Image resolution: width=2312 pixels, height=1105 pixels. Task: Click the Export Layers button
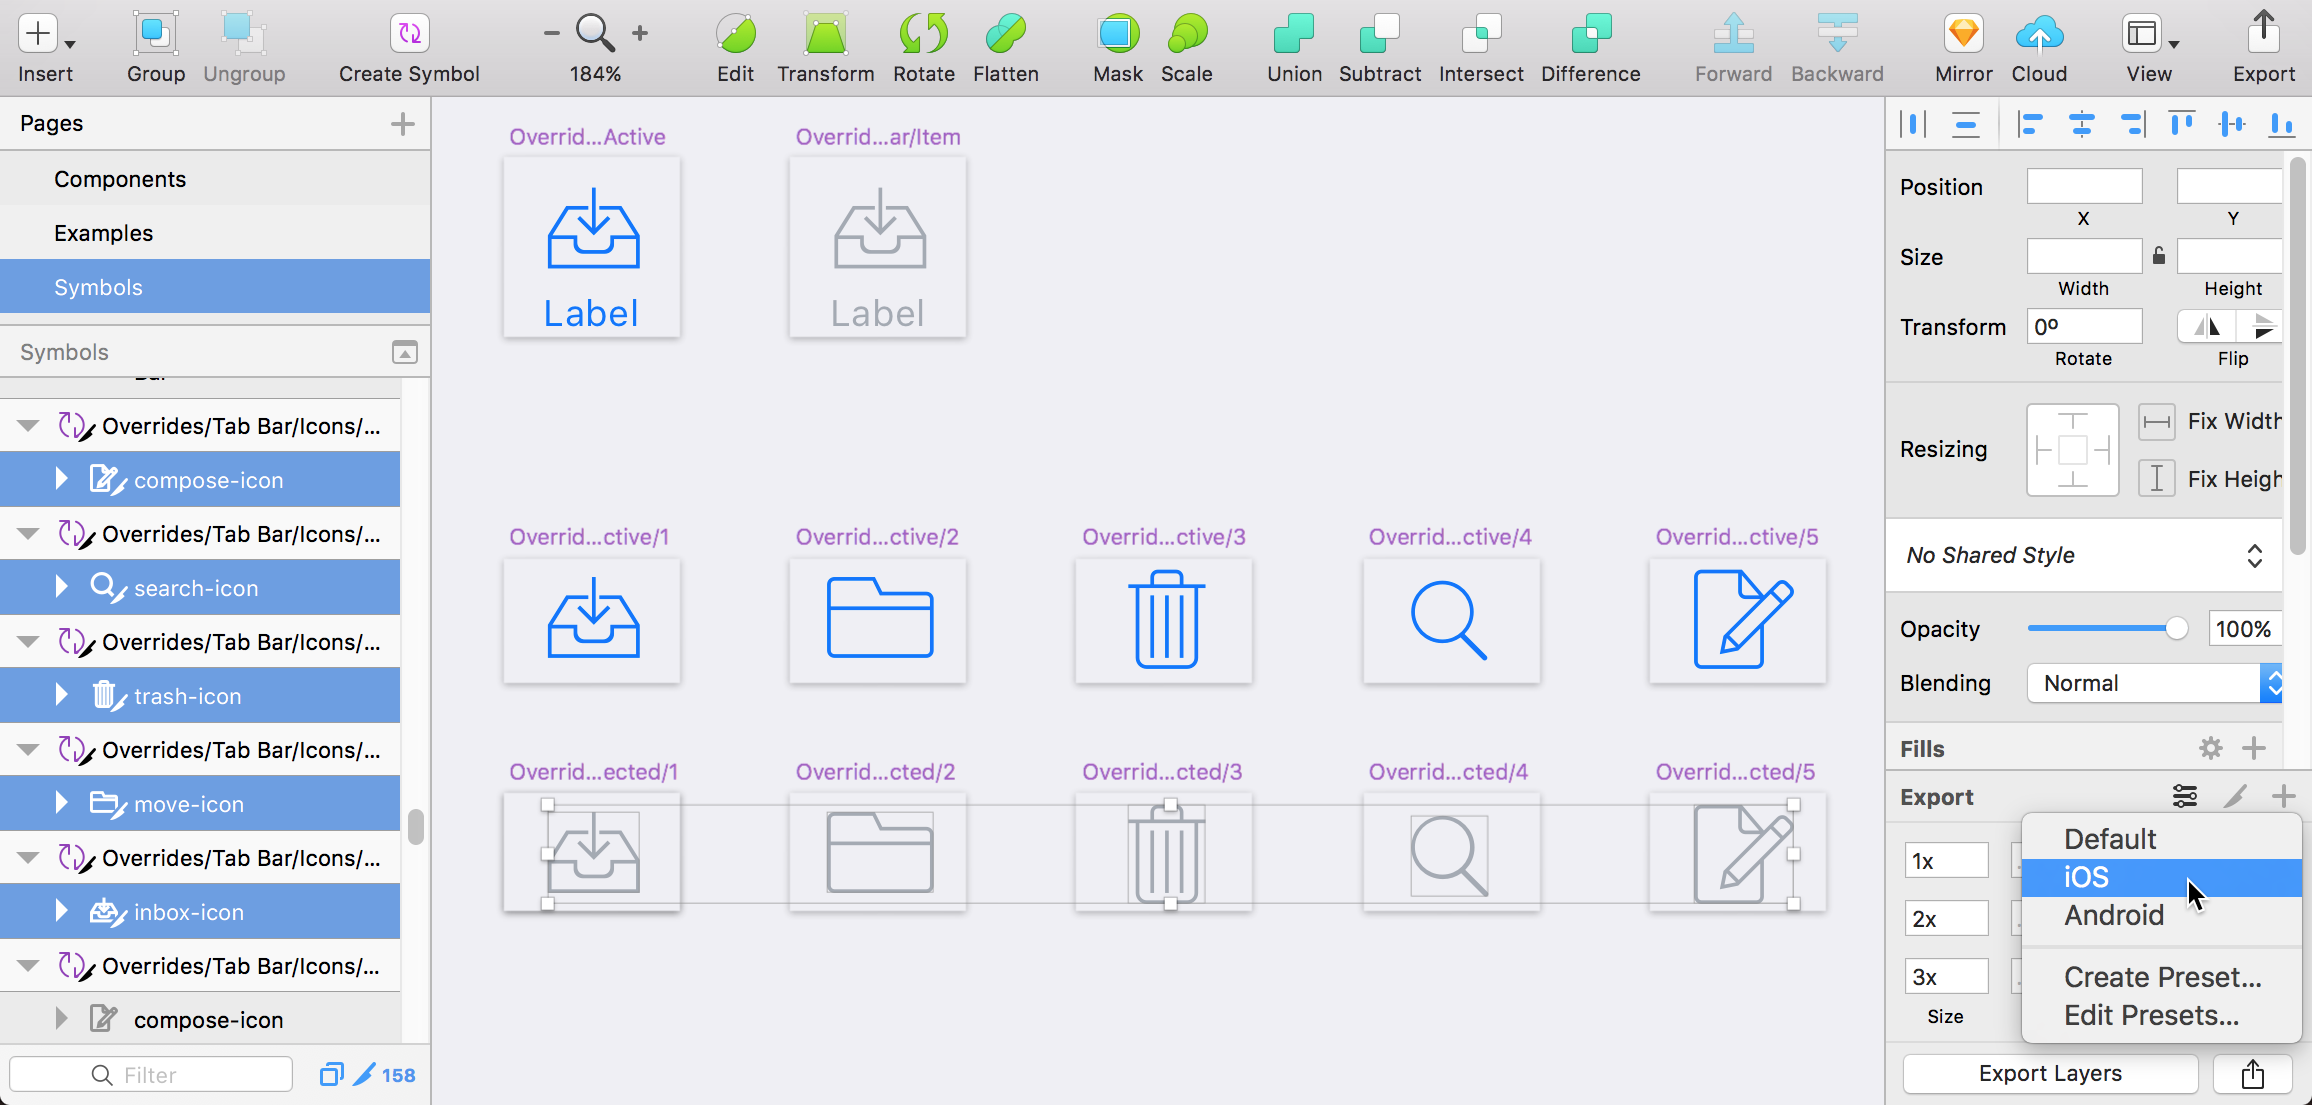click(x=2049, y=1073)
